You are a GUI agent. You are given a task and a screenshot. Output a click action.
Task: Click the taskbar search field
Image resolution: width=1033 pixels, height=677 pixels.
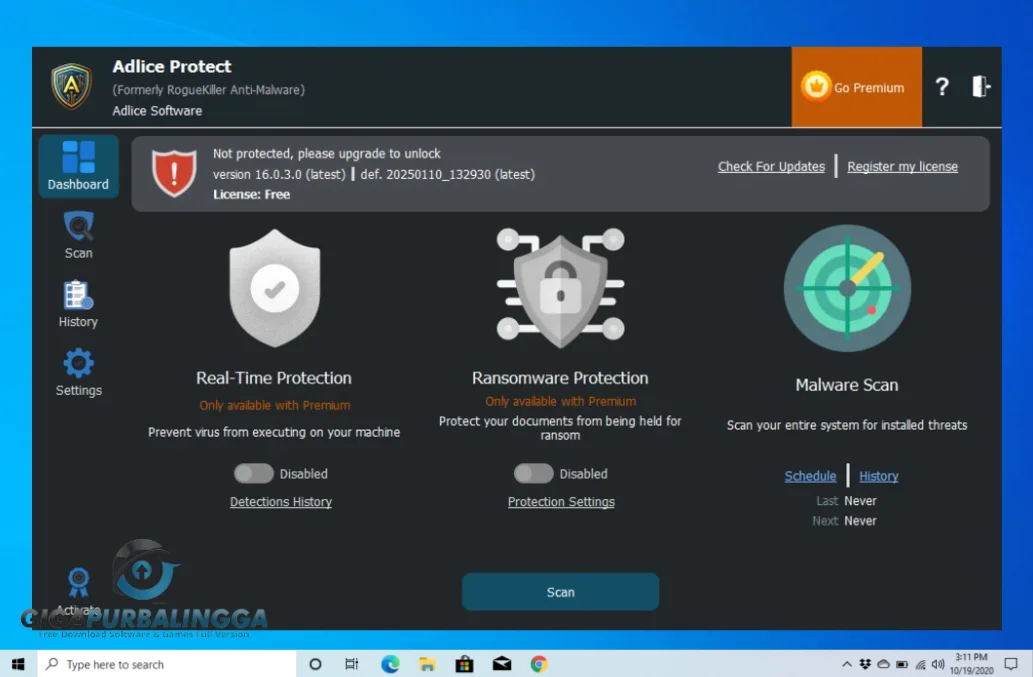tap(167, 664)
